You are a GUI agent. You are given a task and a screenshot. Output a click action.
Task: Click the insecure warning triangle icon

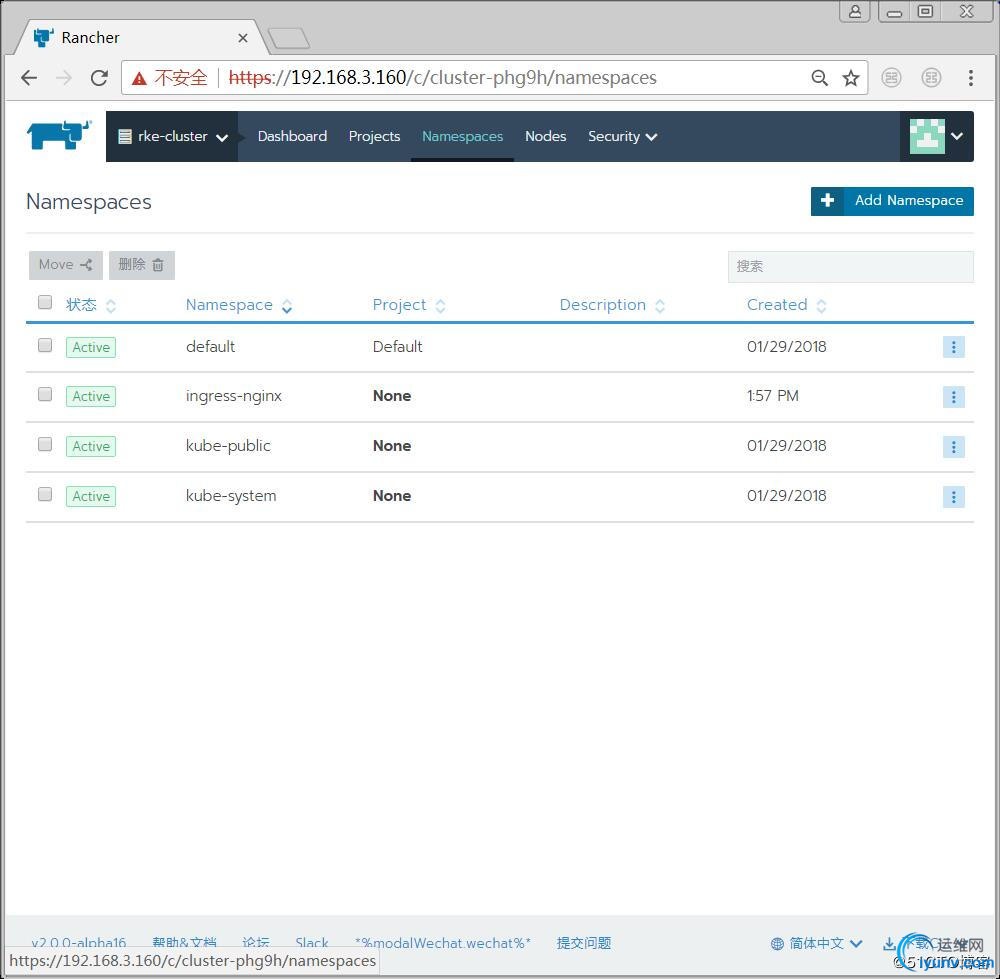point(139,78)
